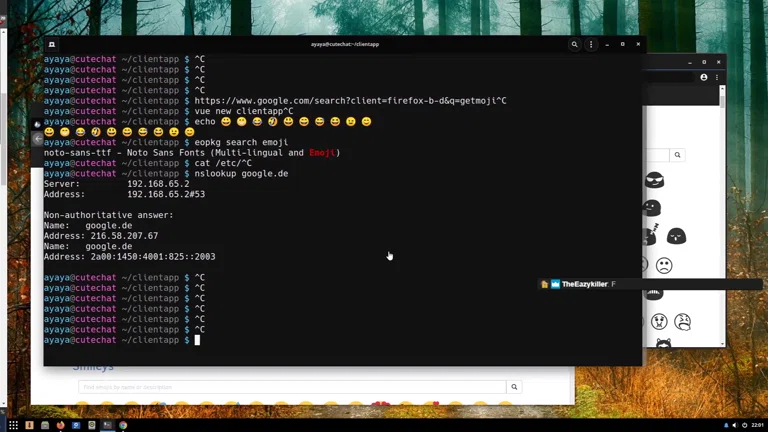Open Firefox from the taskbar

point(61,425)
